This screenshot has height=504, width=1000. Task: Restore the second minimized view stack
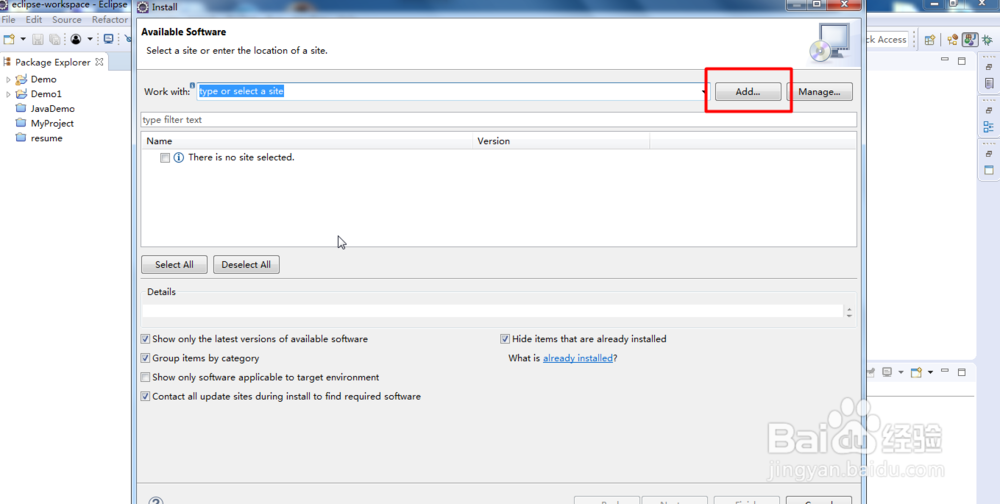pos(989,110)
